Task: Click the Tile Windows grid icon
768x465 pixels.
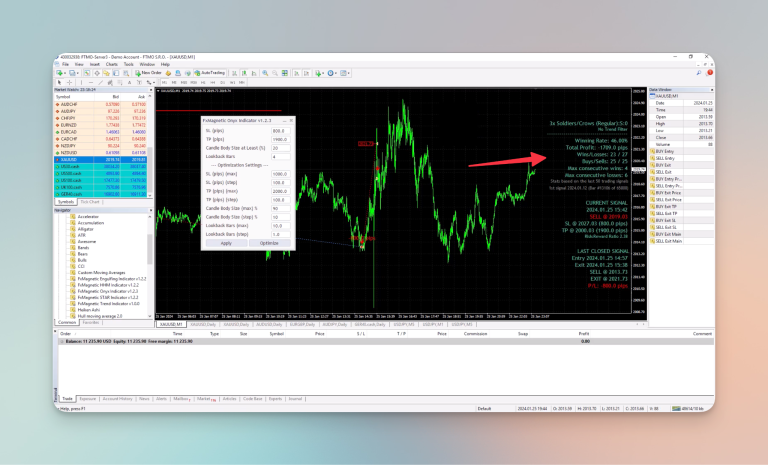Action: tap(285, 73)
